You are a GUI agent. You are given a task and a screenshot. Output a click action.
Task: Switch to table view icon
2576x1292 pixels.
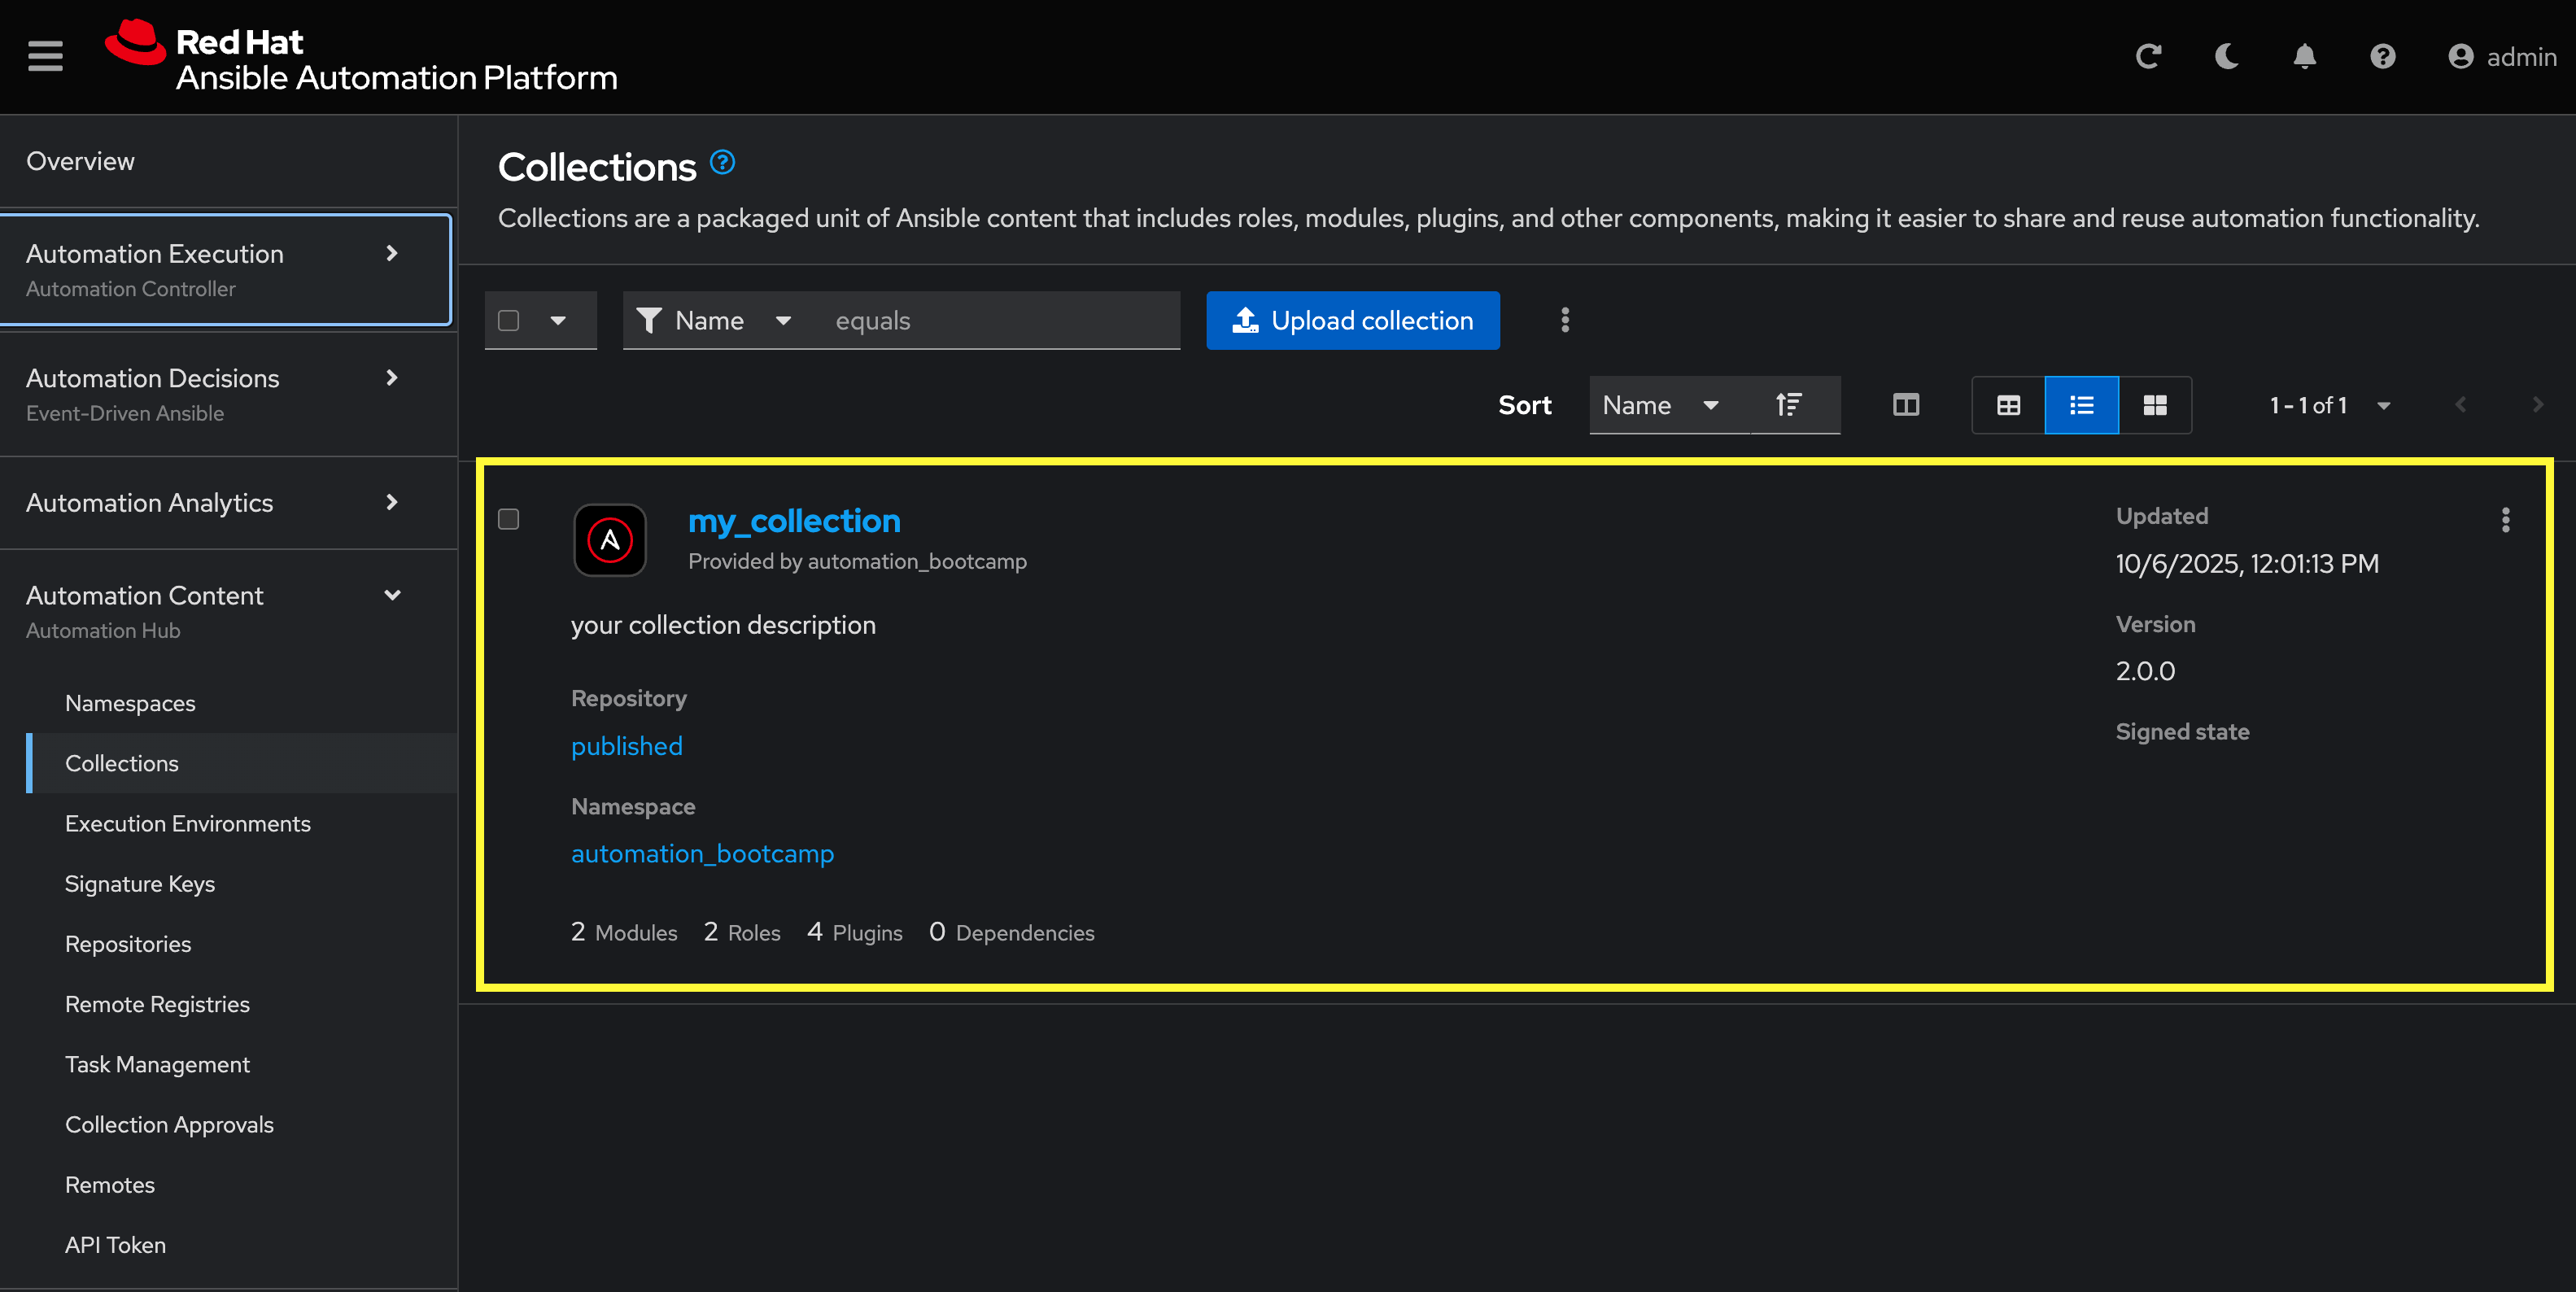(2008, 404)
